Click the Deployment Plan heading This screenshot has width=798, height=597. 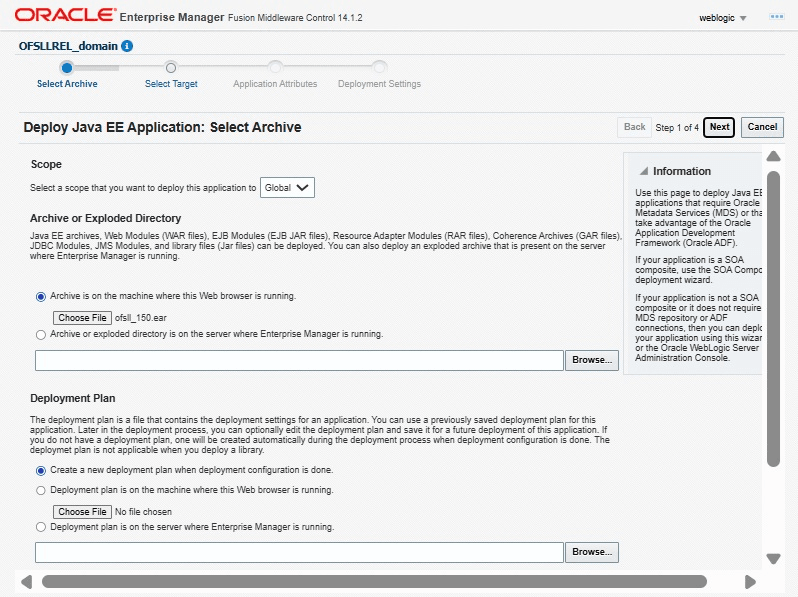73,398
